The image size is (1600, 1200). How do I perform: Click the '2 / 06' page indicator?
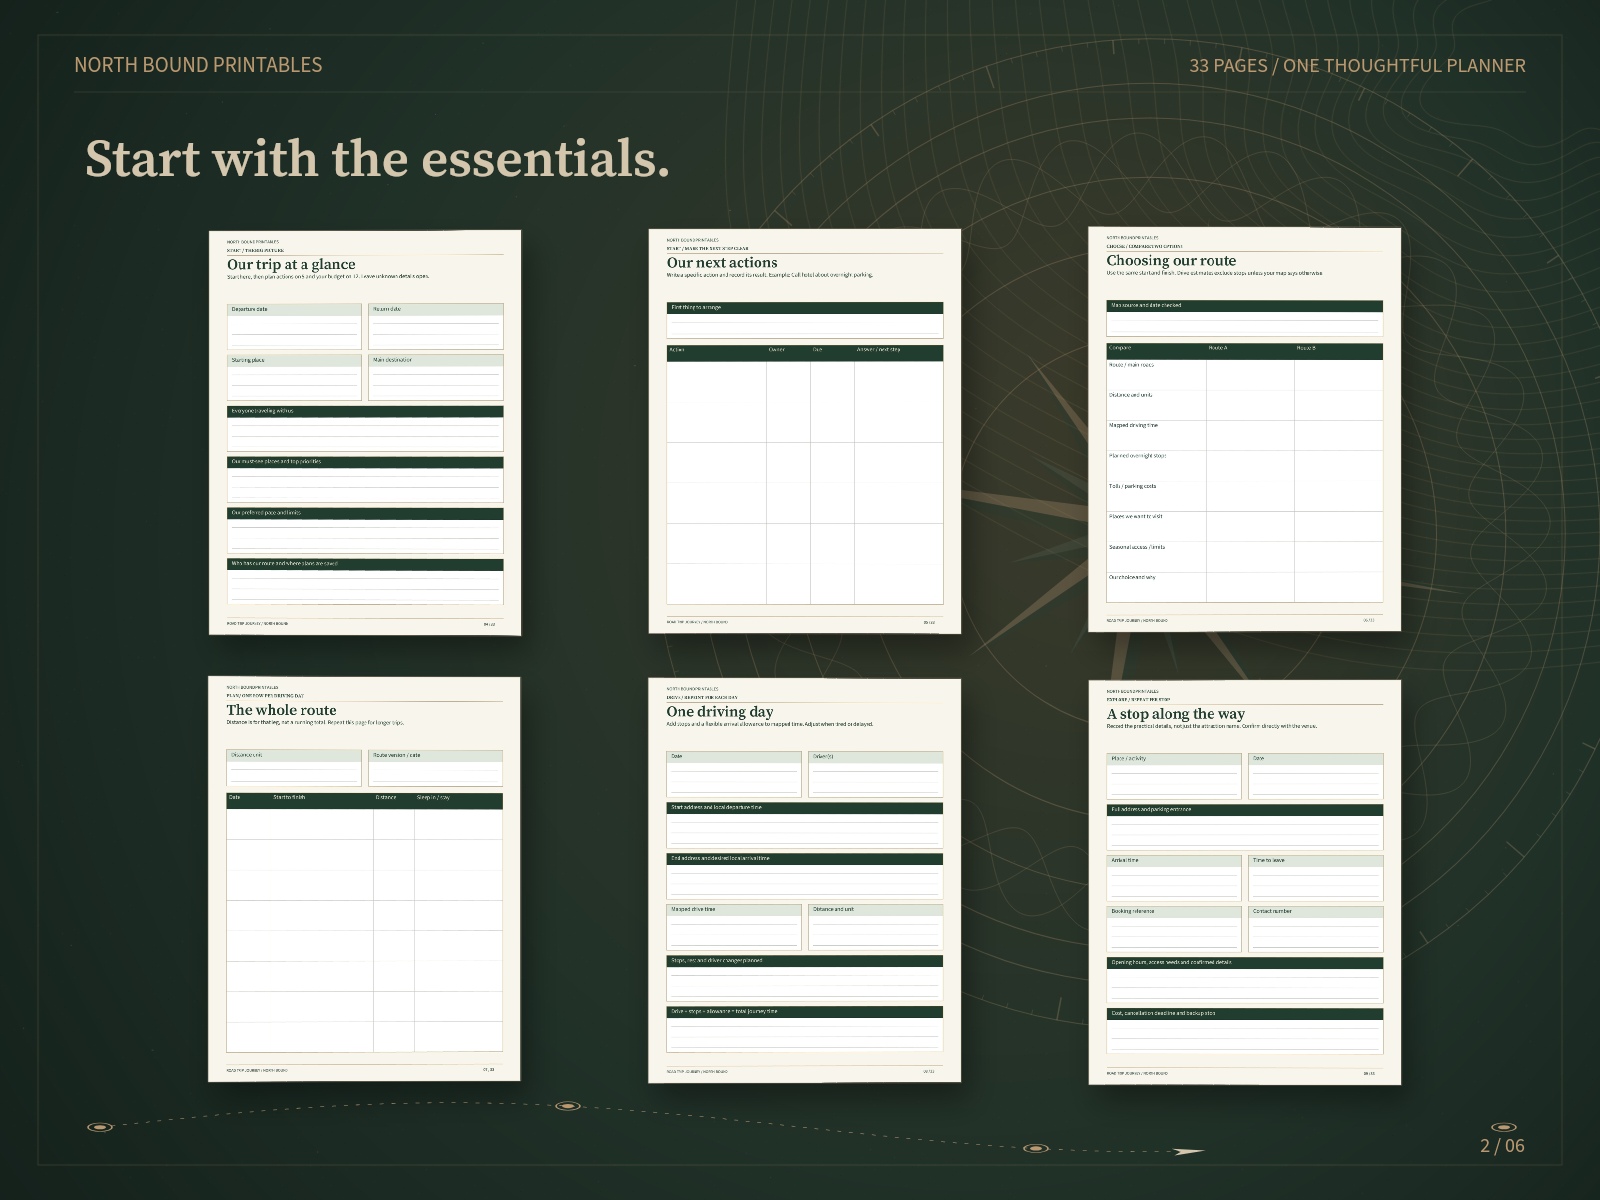point(1502,1146)
